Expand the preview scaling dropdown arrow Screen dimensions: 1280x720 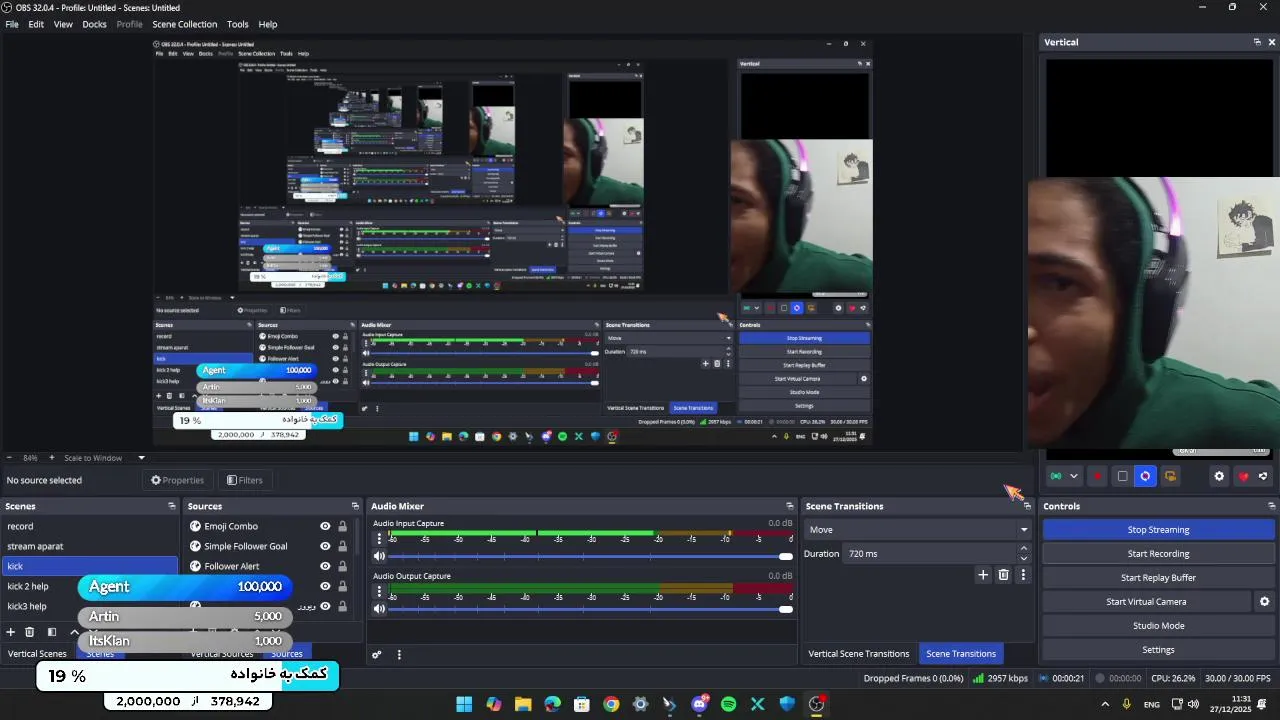141,458
